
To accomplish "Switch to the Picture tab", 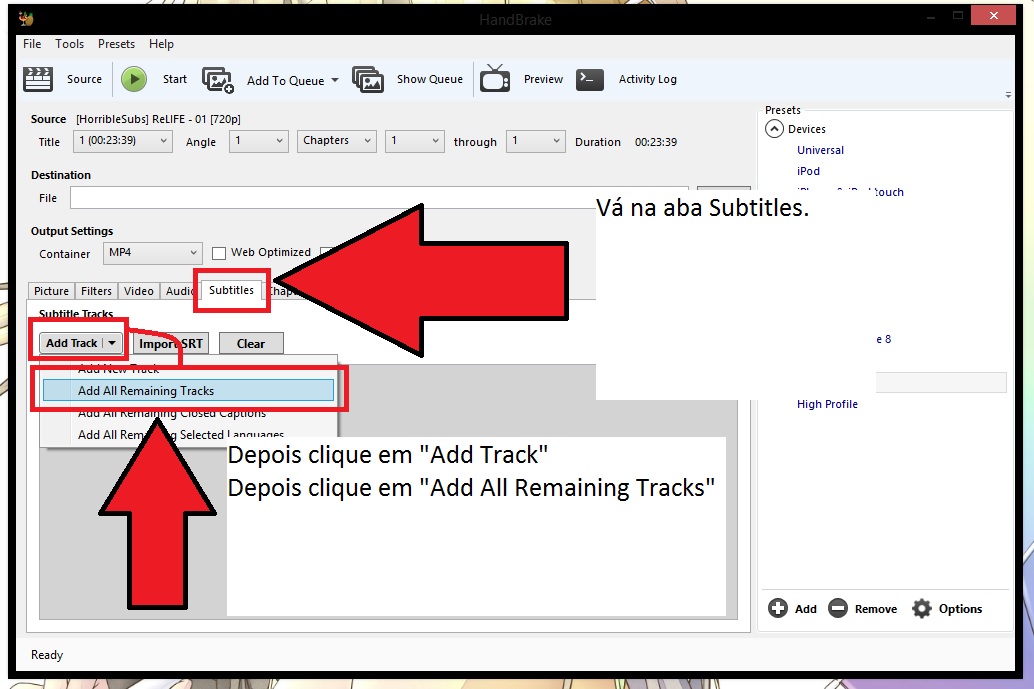I will 51,291.
